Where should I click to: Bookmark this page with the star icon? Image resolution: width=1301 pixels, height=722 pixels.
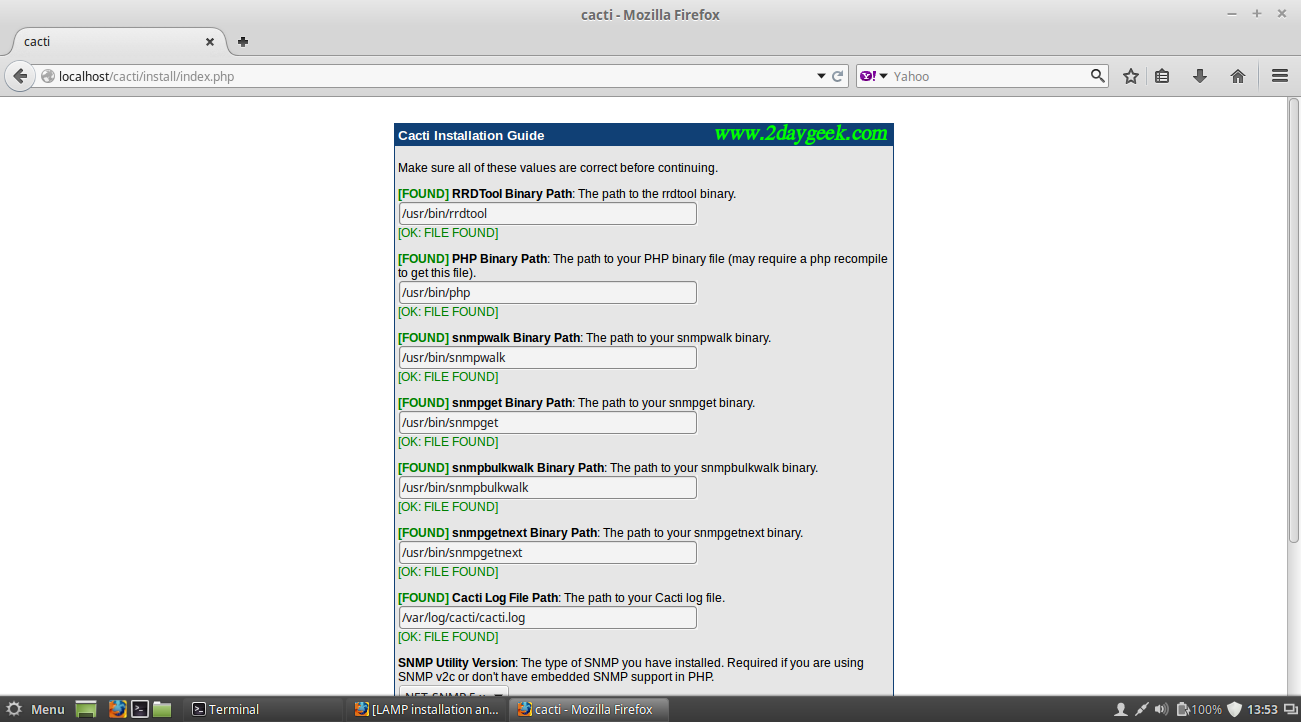(1131, 76)
